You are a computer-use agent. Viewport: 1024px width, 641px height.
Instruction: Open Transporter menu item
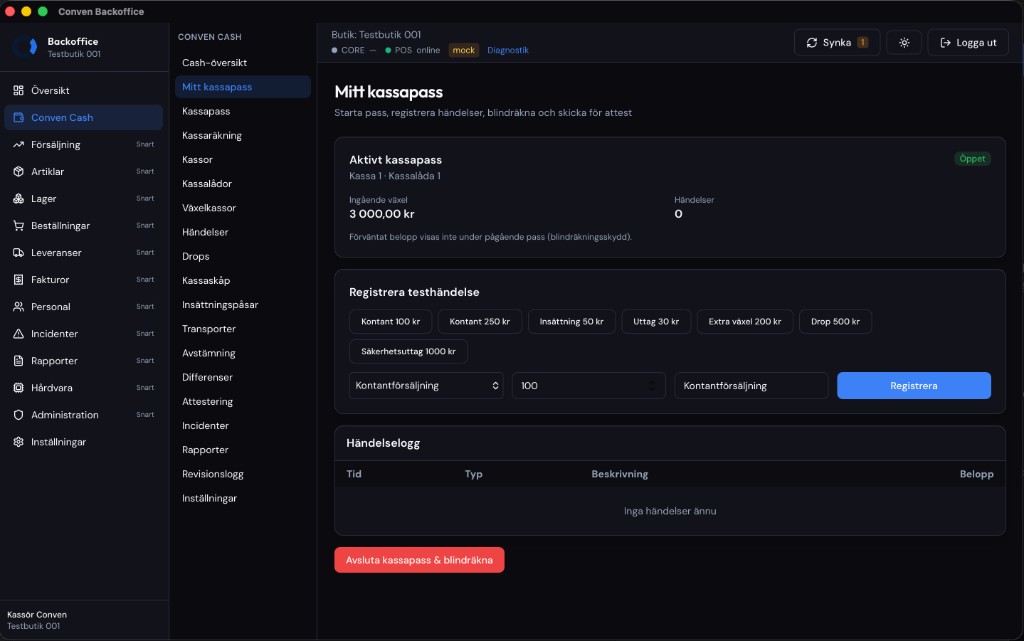tap(242, 328)
